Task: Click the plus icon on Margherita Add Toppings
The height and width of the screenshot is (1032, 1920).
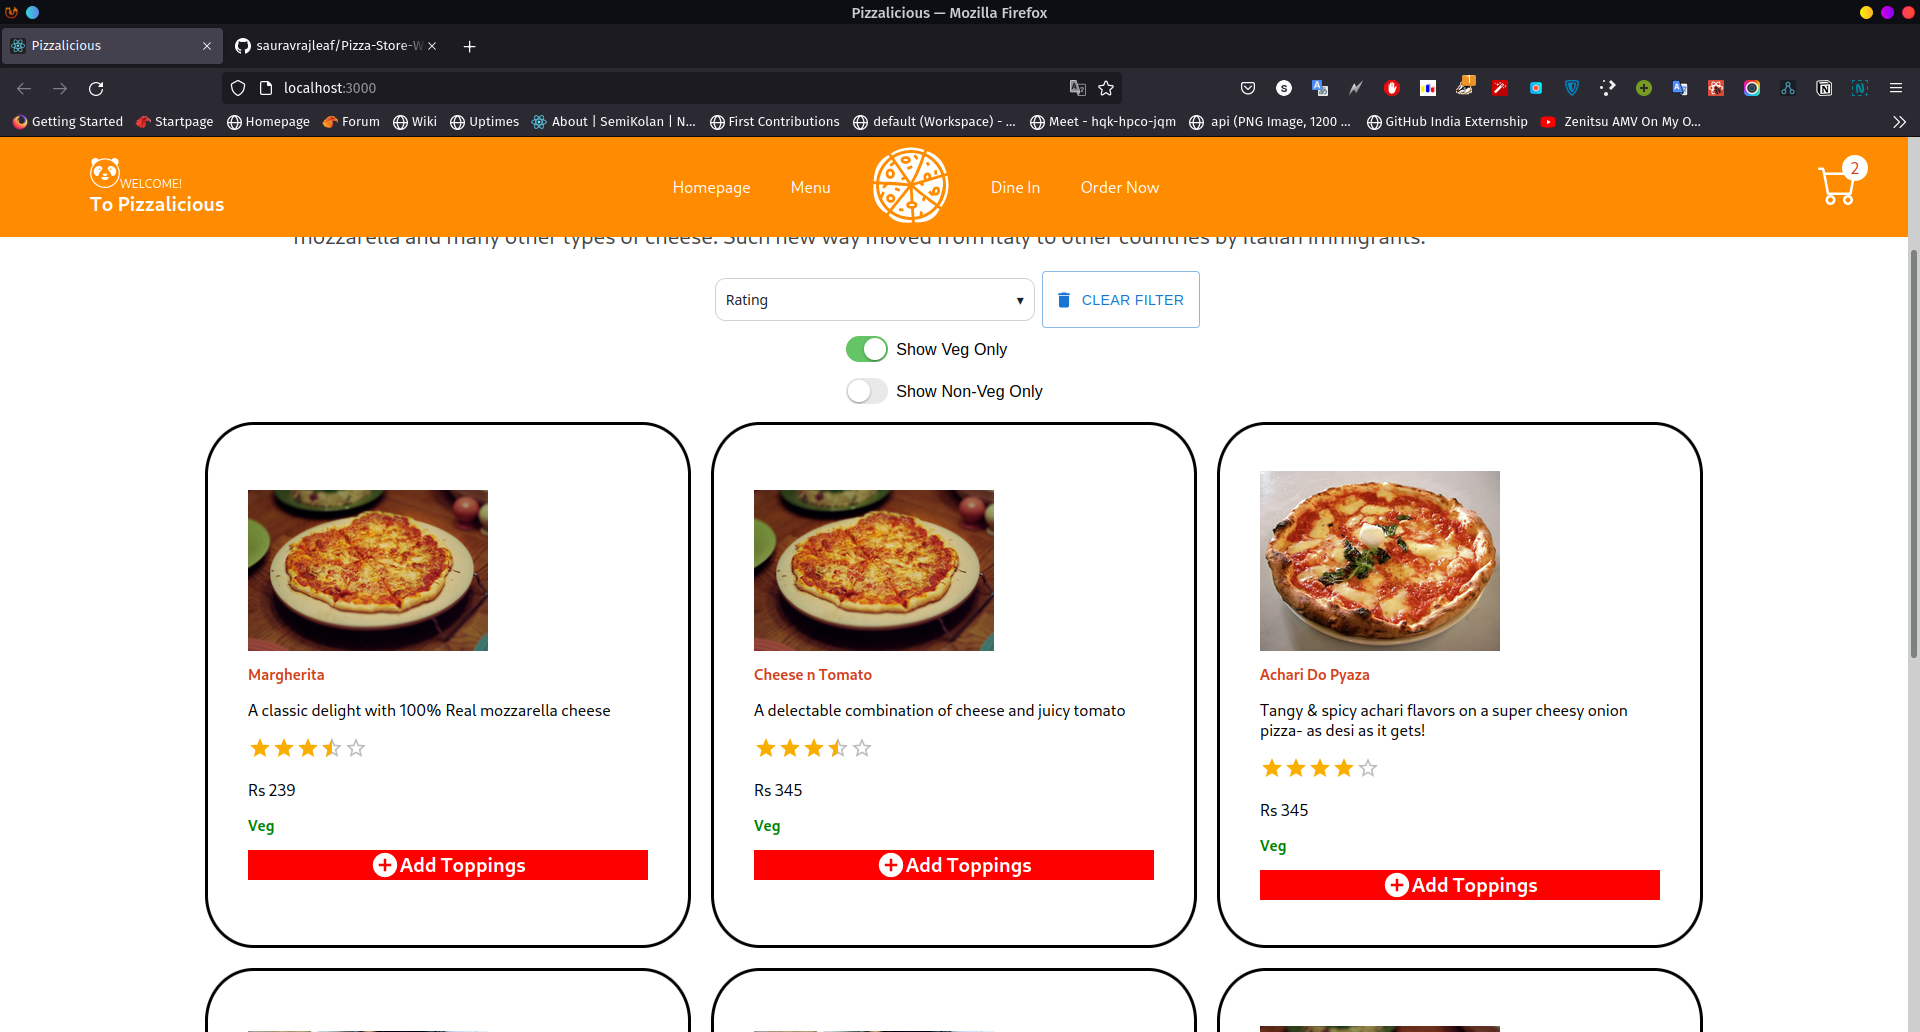Action: click(x=385, y=865)
